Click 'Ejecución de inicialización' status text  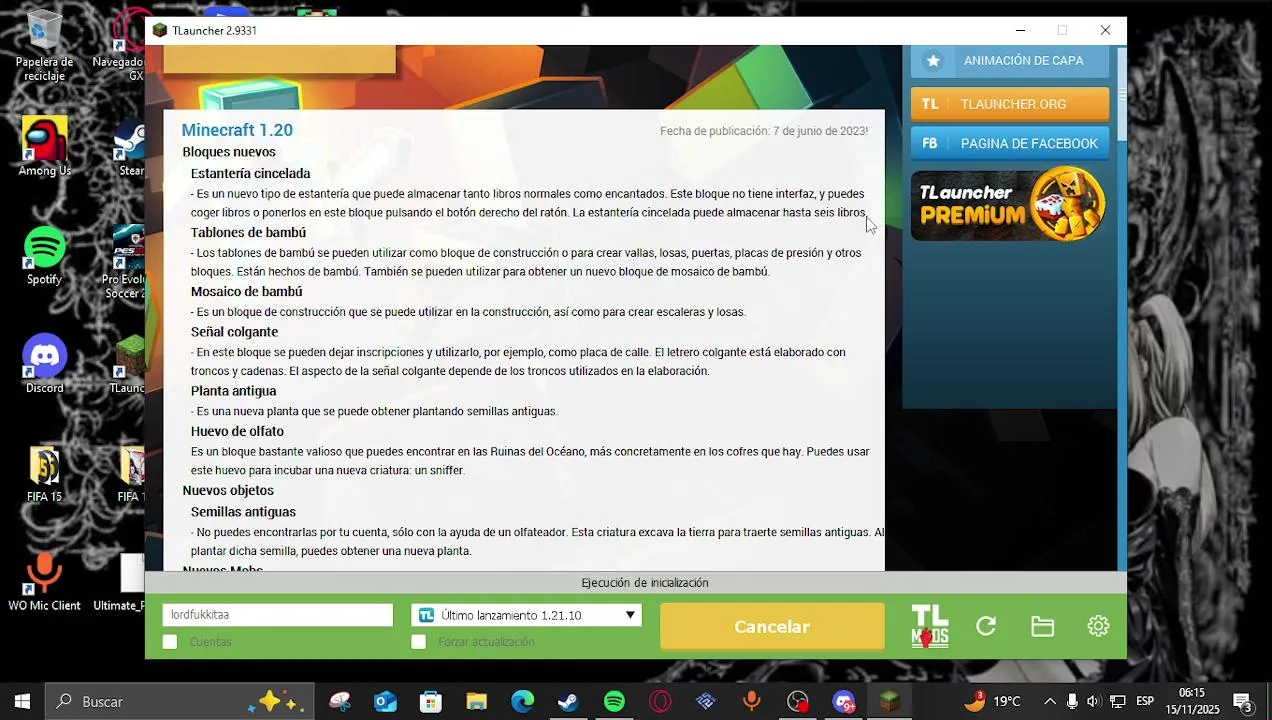tap(645, 583)
